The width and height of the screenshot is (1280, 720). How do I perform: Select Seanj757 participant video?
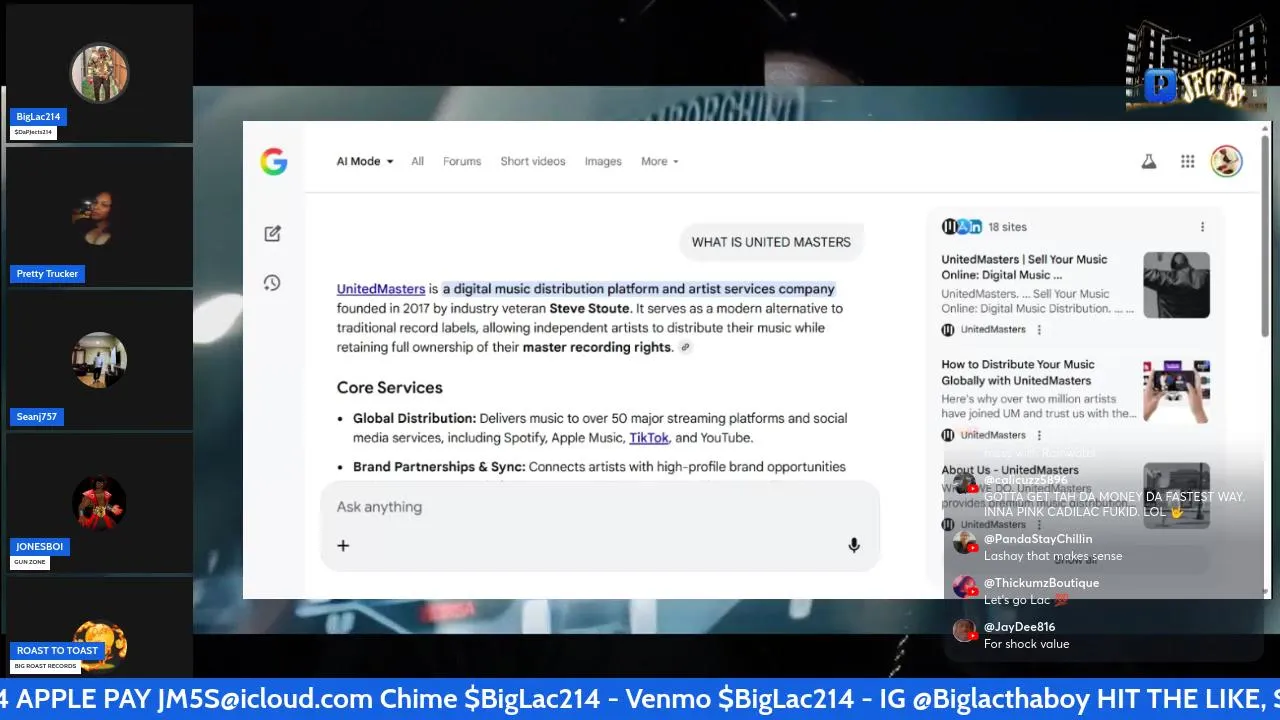[x=99, y=360]
